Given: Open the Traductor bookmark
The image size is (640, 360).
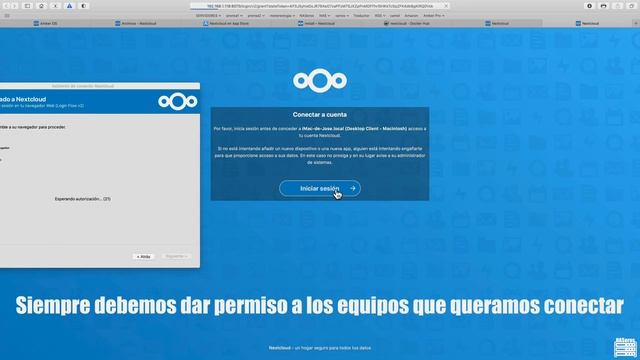Looking at the screenshot, I should (x=361, y=16).
